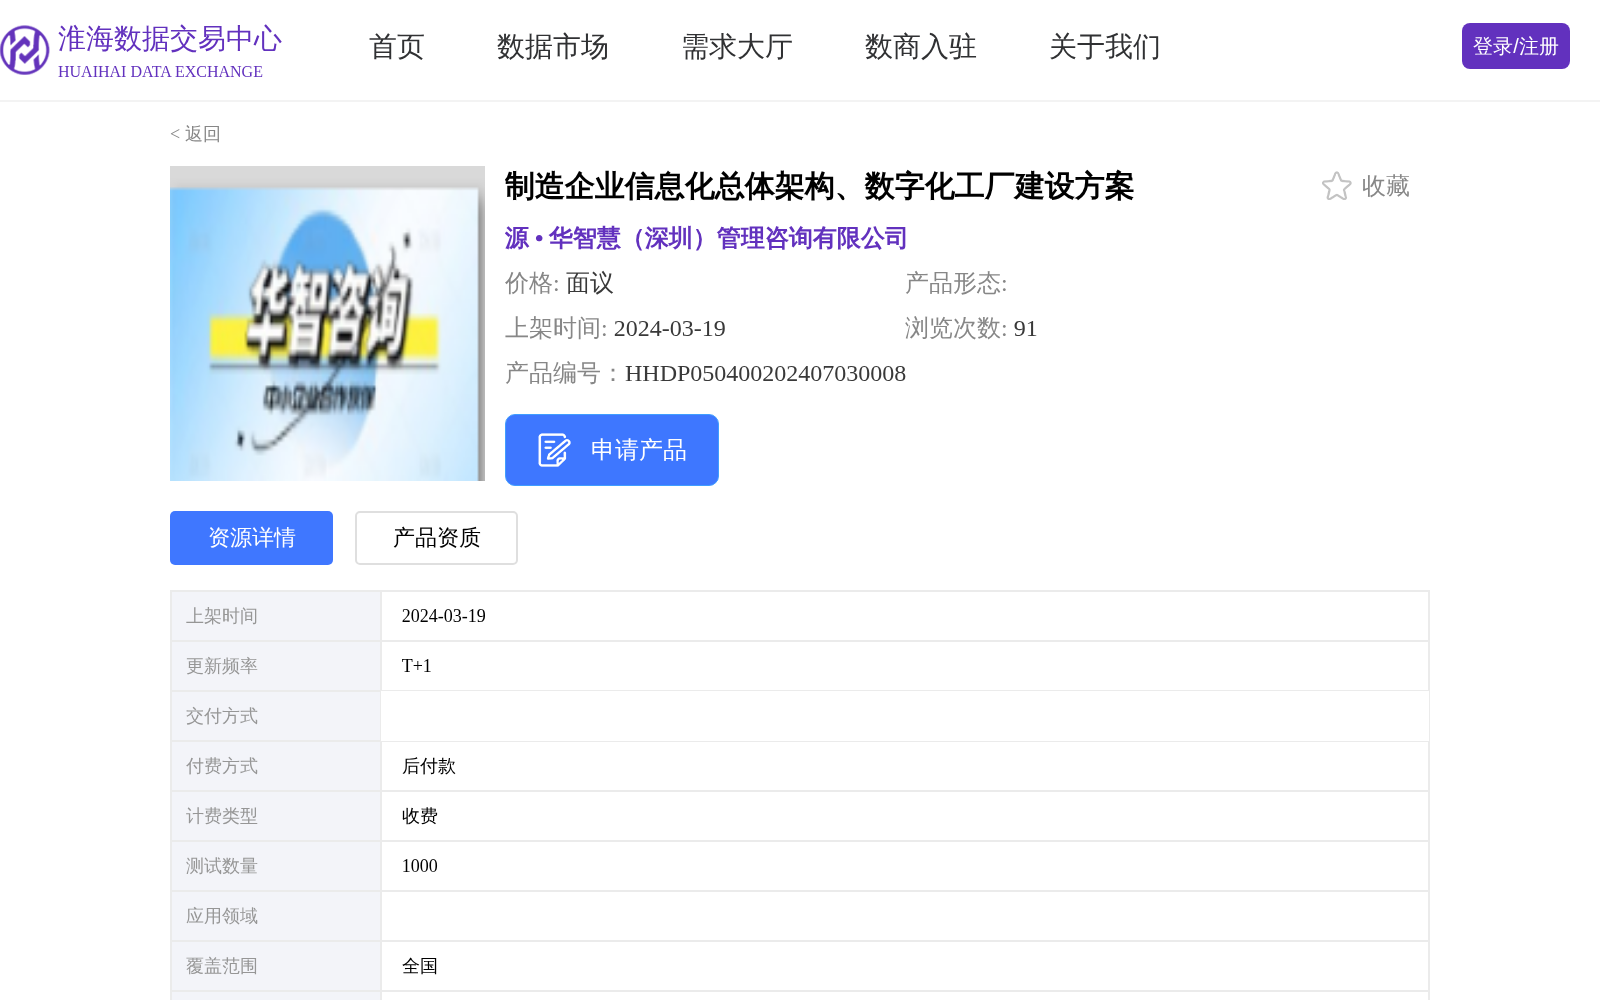The width and height of the screenshot is (1600, 1000).
Task: Open the 首页 menu item
Action: (x=397, y=47)
